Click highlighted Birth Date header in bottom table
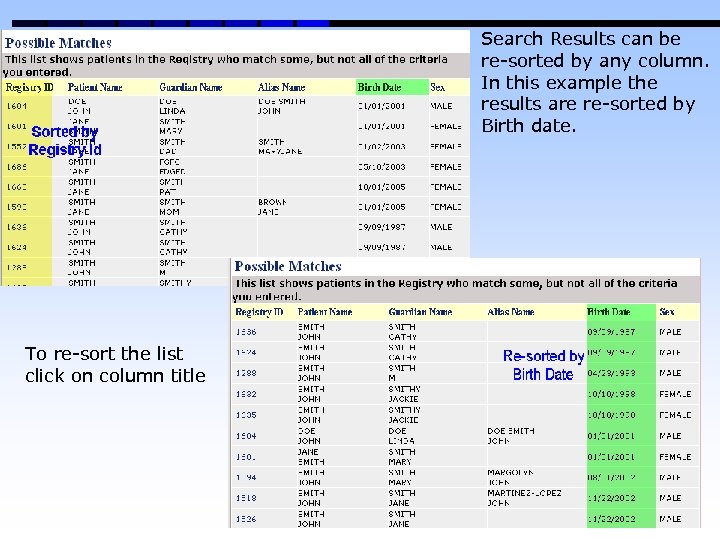Screen dimensions: 720x540 (609, 312)
